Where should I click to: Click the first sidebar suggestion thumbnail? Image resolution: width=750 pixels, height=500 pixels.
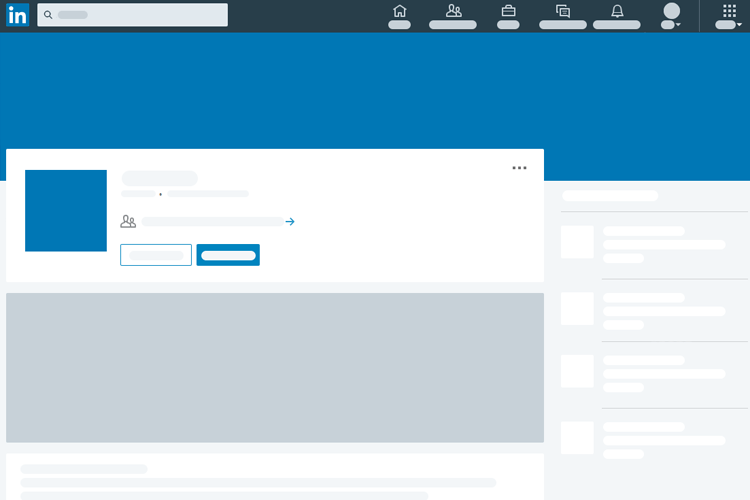[x=577, y=242]
